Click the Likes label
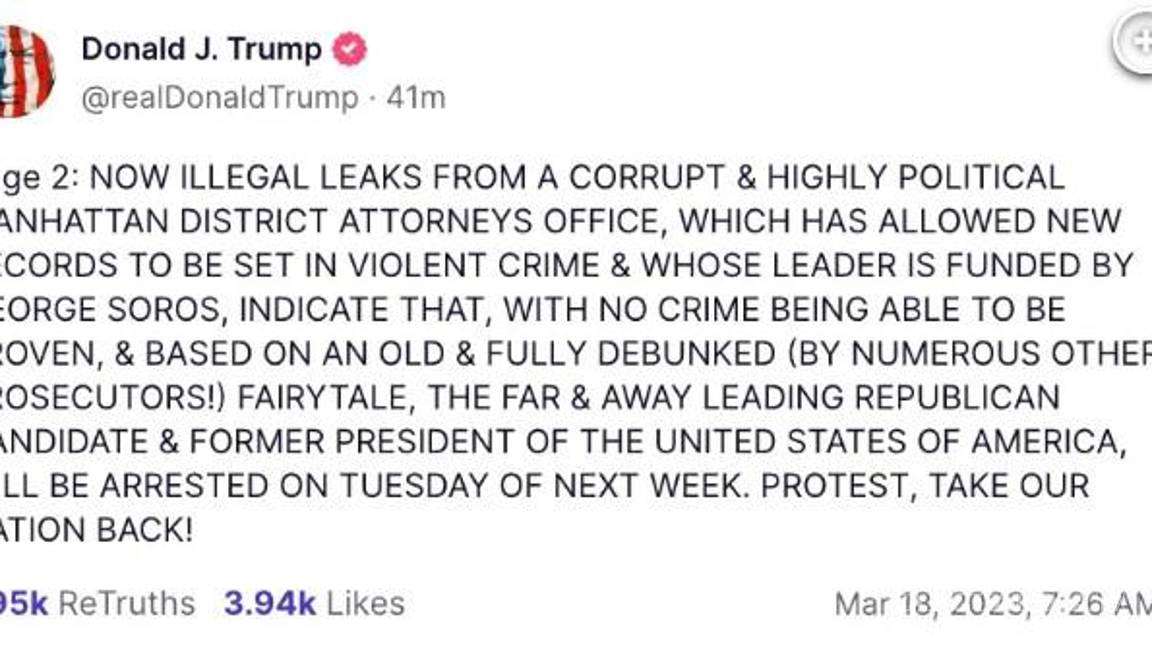Viewport: 1152px width, 648px height. (365, 602)
